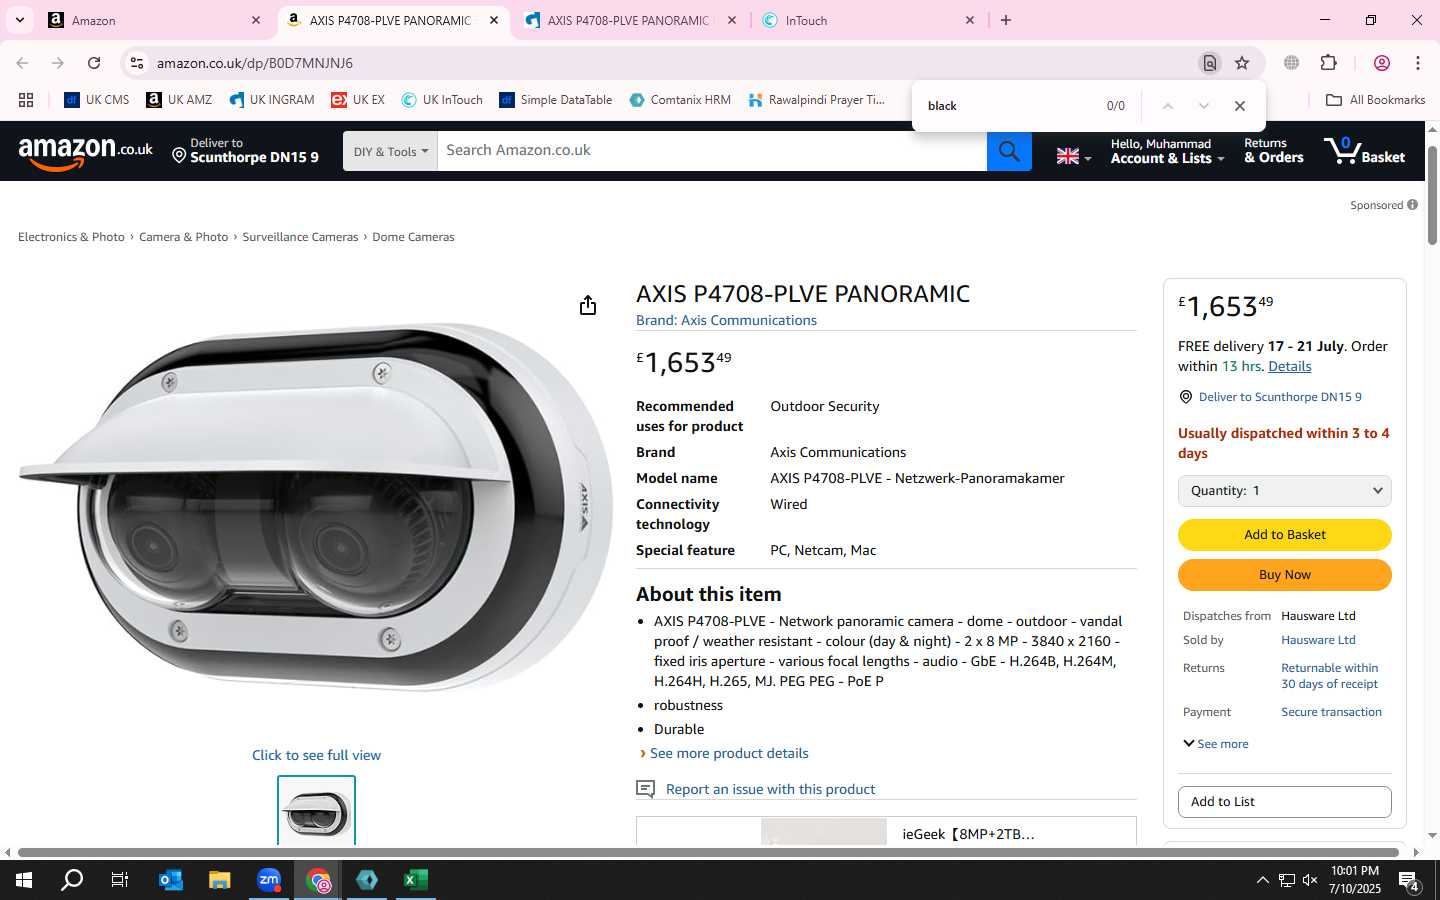
Task: Open the Outlook taskbar icon
Action: (x=171, y=880)
